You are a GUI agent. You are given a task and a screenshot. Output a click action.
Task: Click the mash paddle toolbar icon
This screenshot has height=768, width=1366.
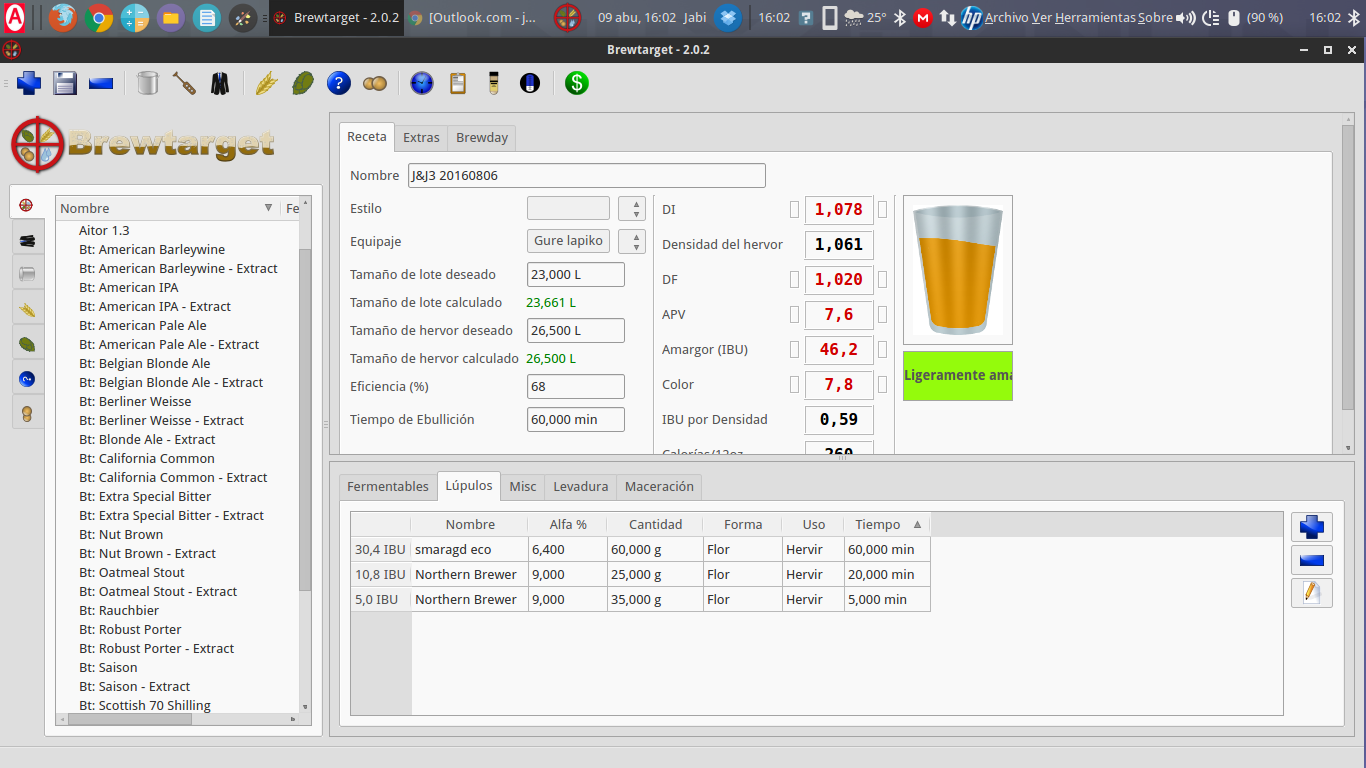click(x=184, y=84)
